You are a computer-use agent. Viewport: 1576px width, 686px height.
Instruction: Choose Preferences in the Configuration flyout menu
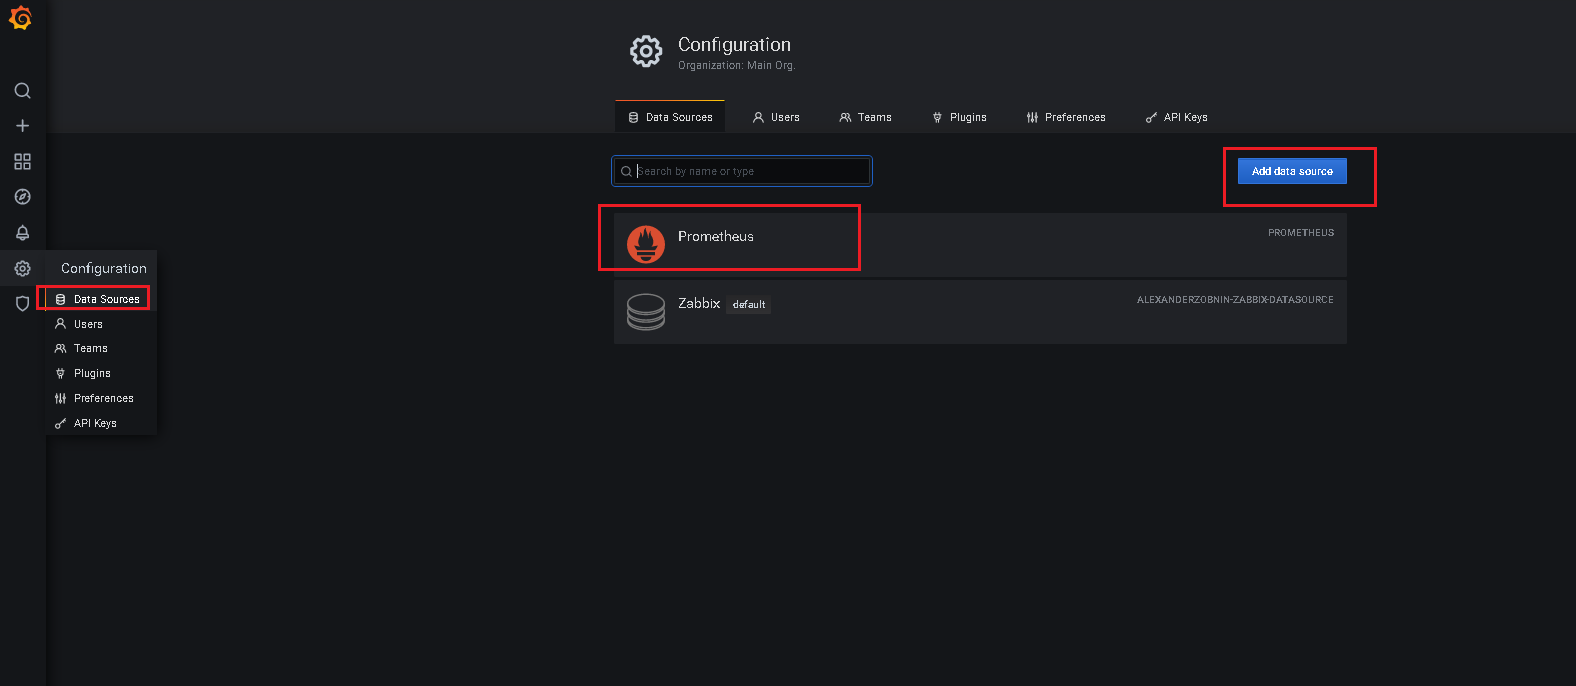[103, 398]
